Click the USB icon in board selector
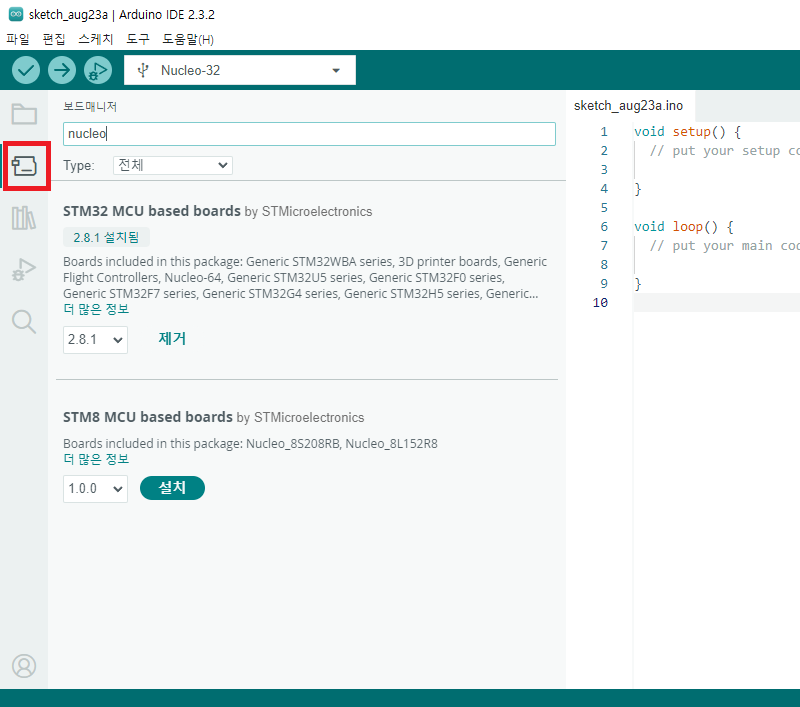Image resolution: width=800 pixels, height=707 pixels. pyautogui.click(x=143, y=70)
